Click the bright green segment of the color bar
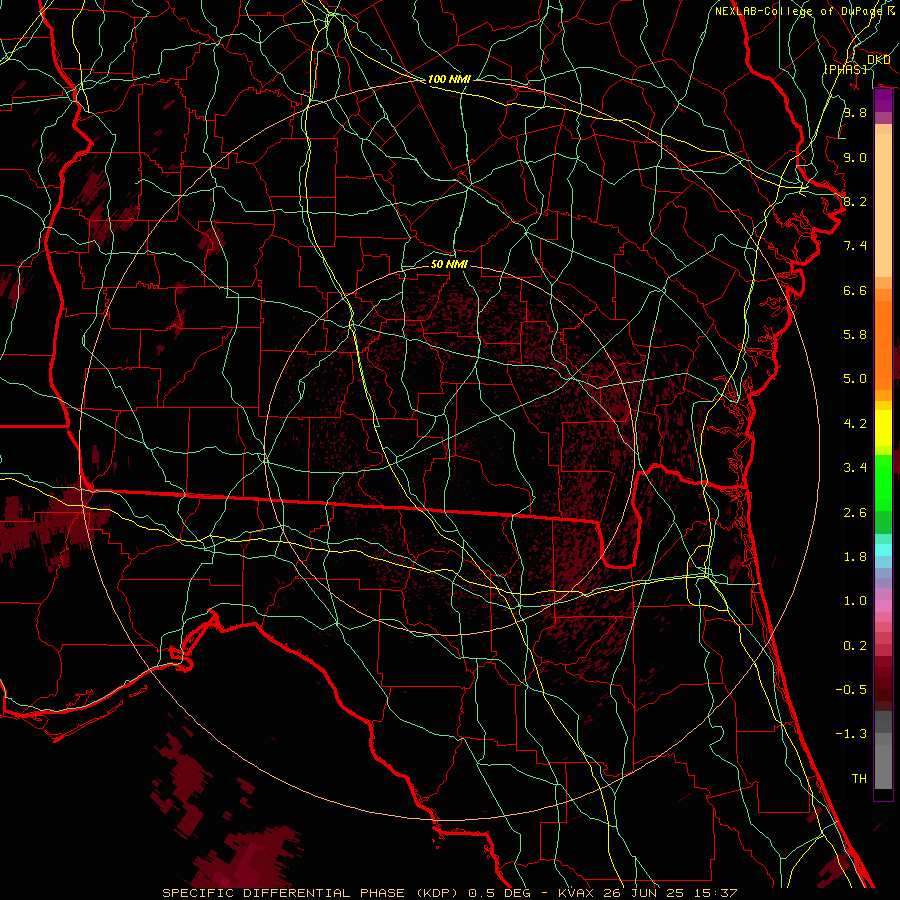Screen dimensions: 900x900 [x=883, y=482]
